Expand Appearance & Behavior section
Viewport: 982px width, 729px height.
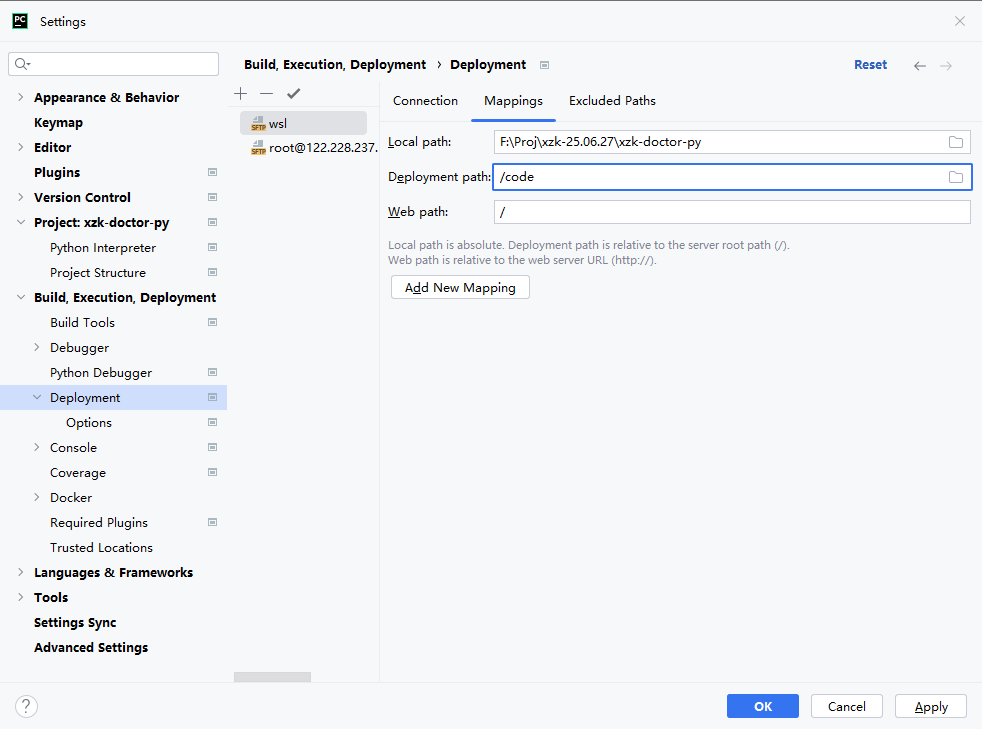[21, 97]
